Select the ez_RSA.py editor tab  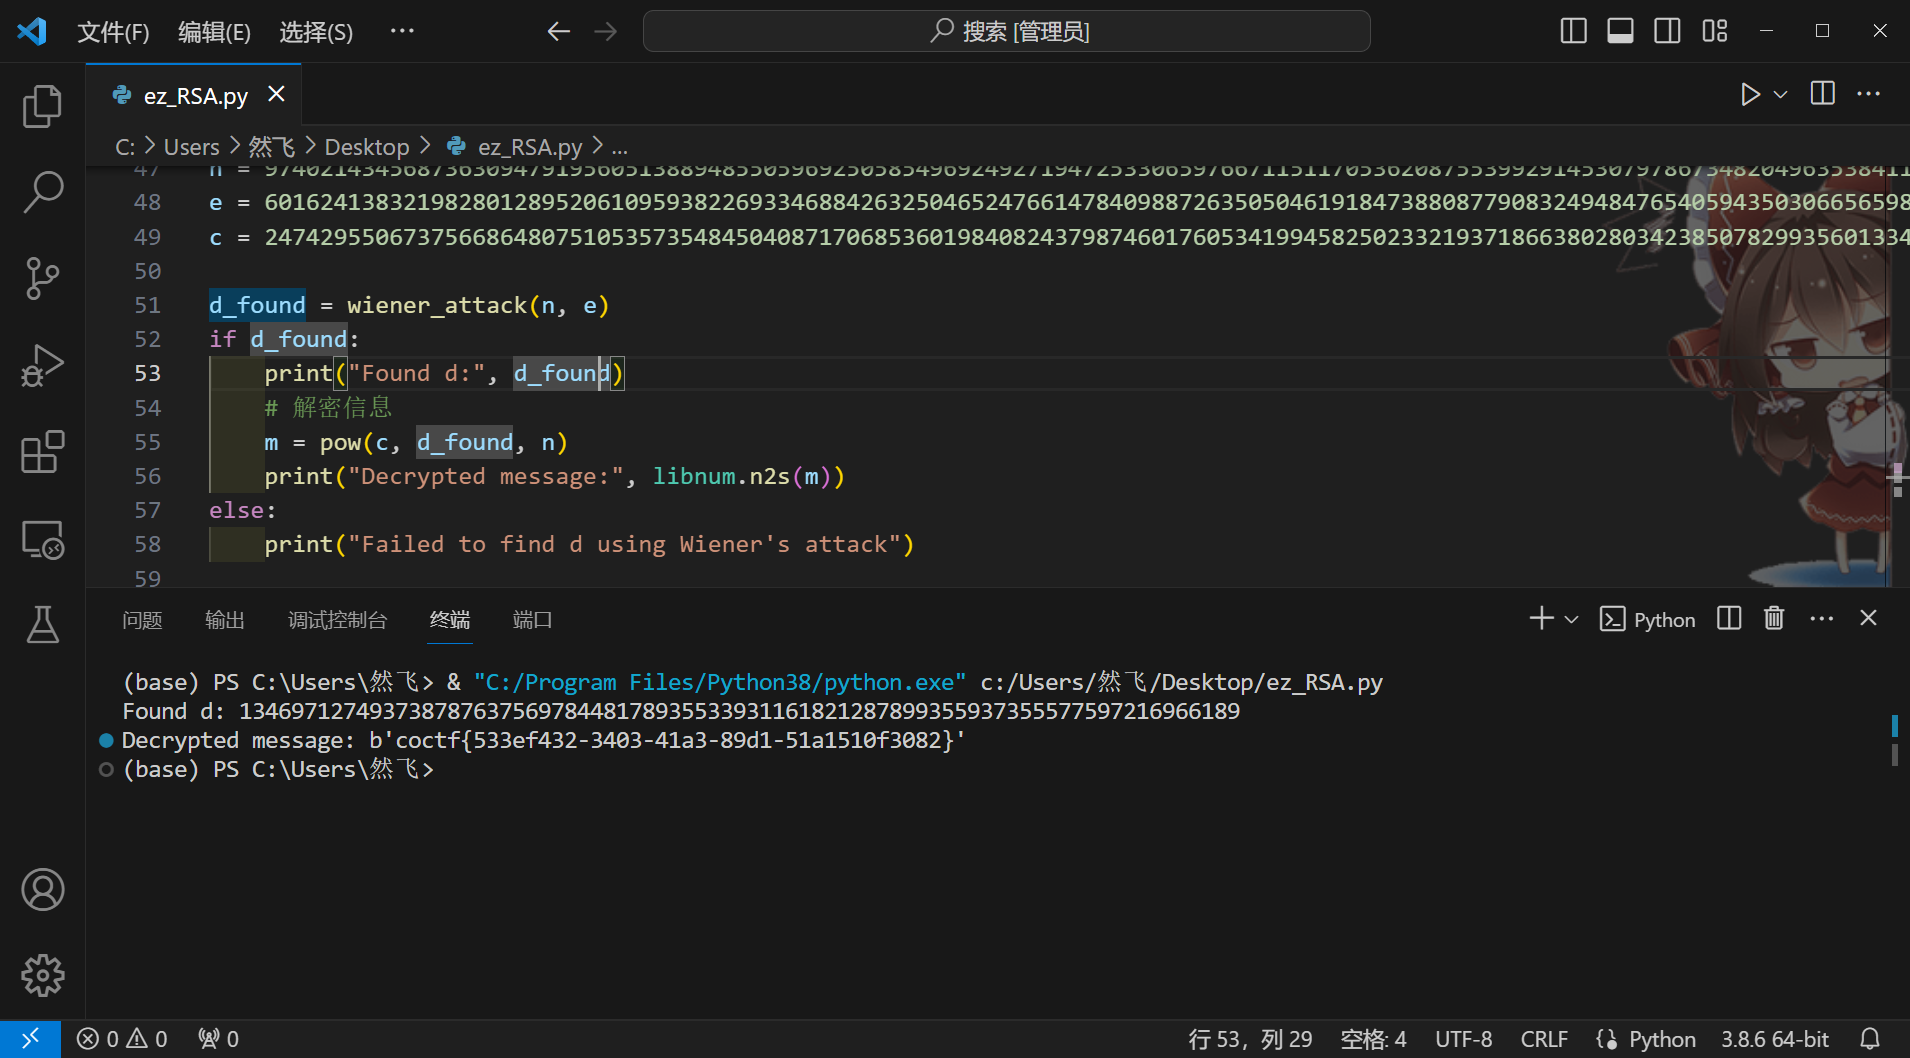pos(194,95)
